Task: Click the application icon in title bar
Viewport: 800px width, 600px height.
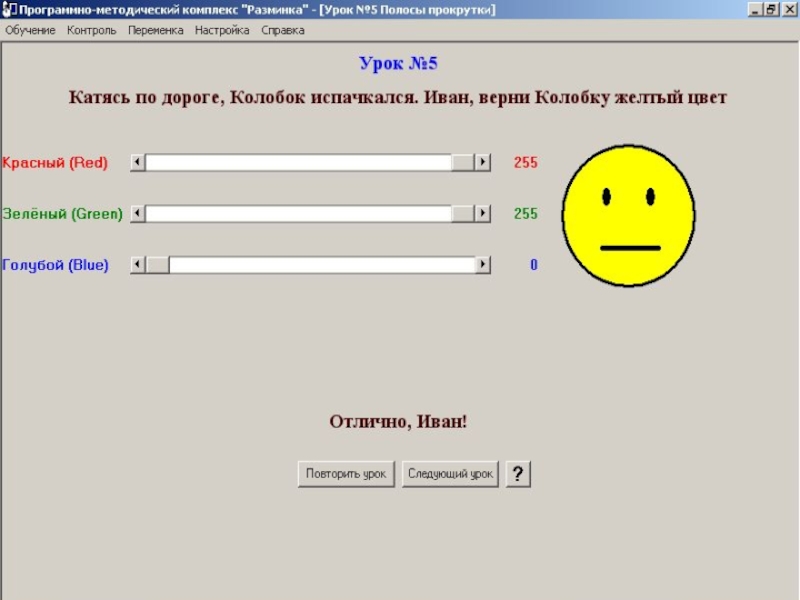Action: click(9, 9)
